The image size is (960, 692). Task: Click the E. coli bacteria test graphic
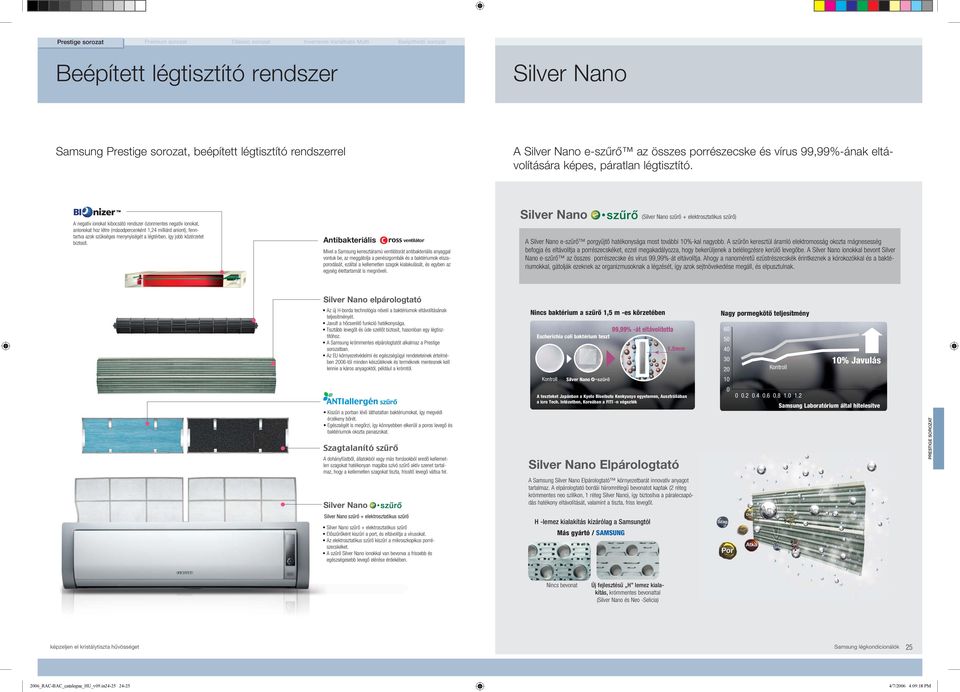[x=612, y=365]
